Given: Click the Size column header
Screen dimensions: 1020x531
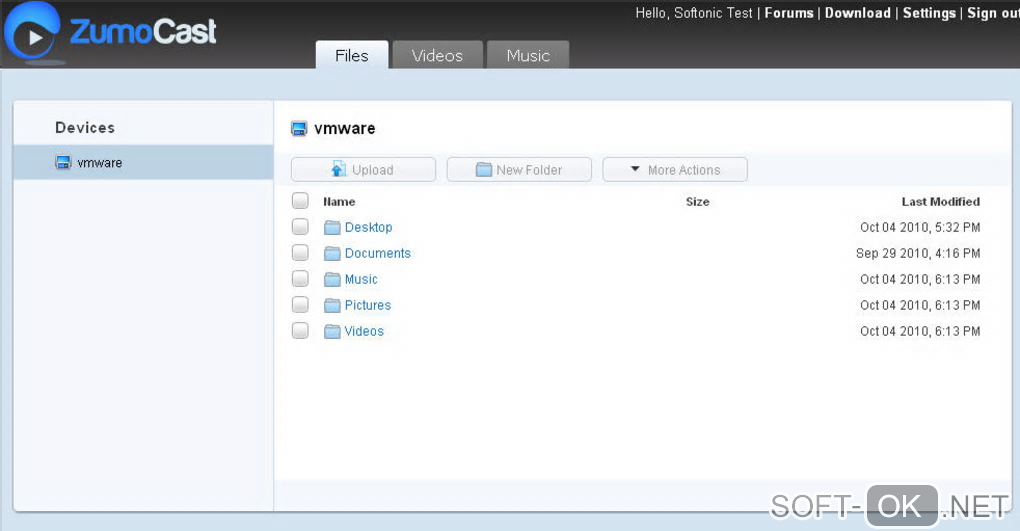Looking at the screenshot, I should coord(697,202).
